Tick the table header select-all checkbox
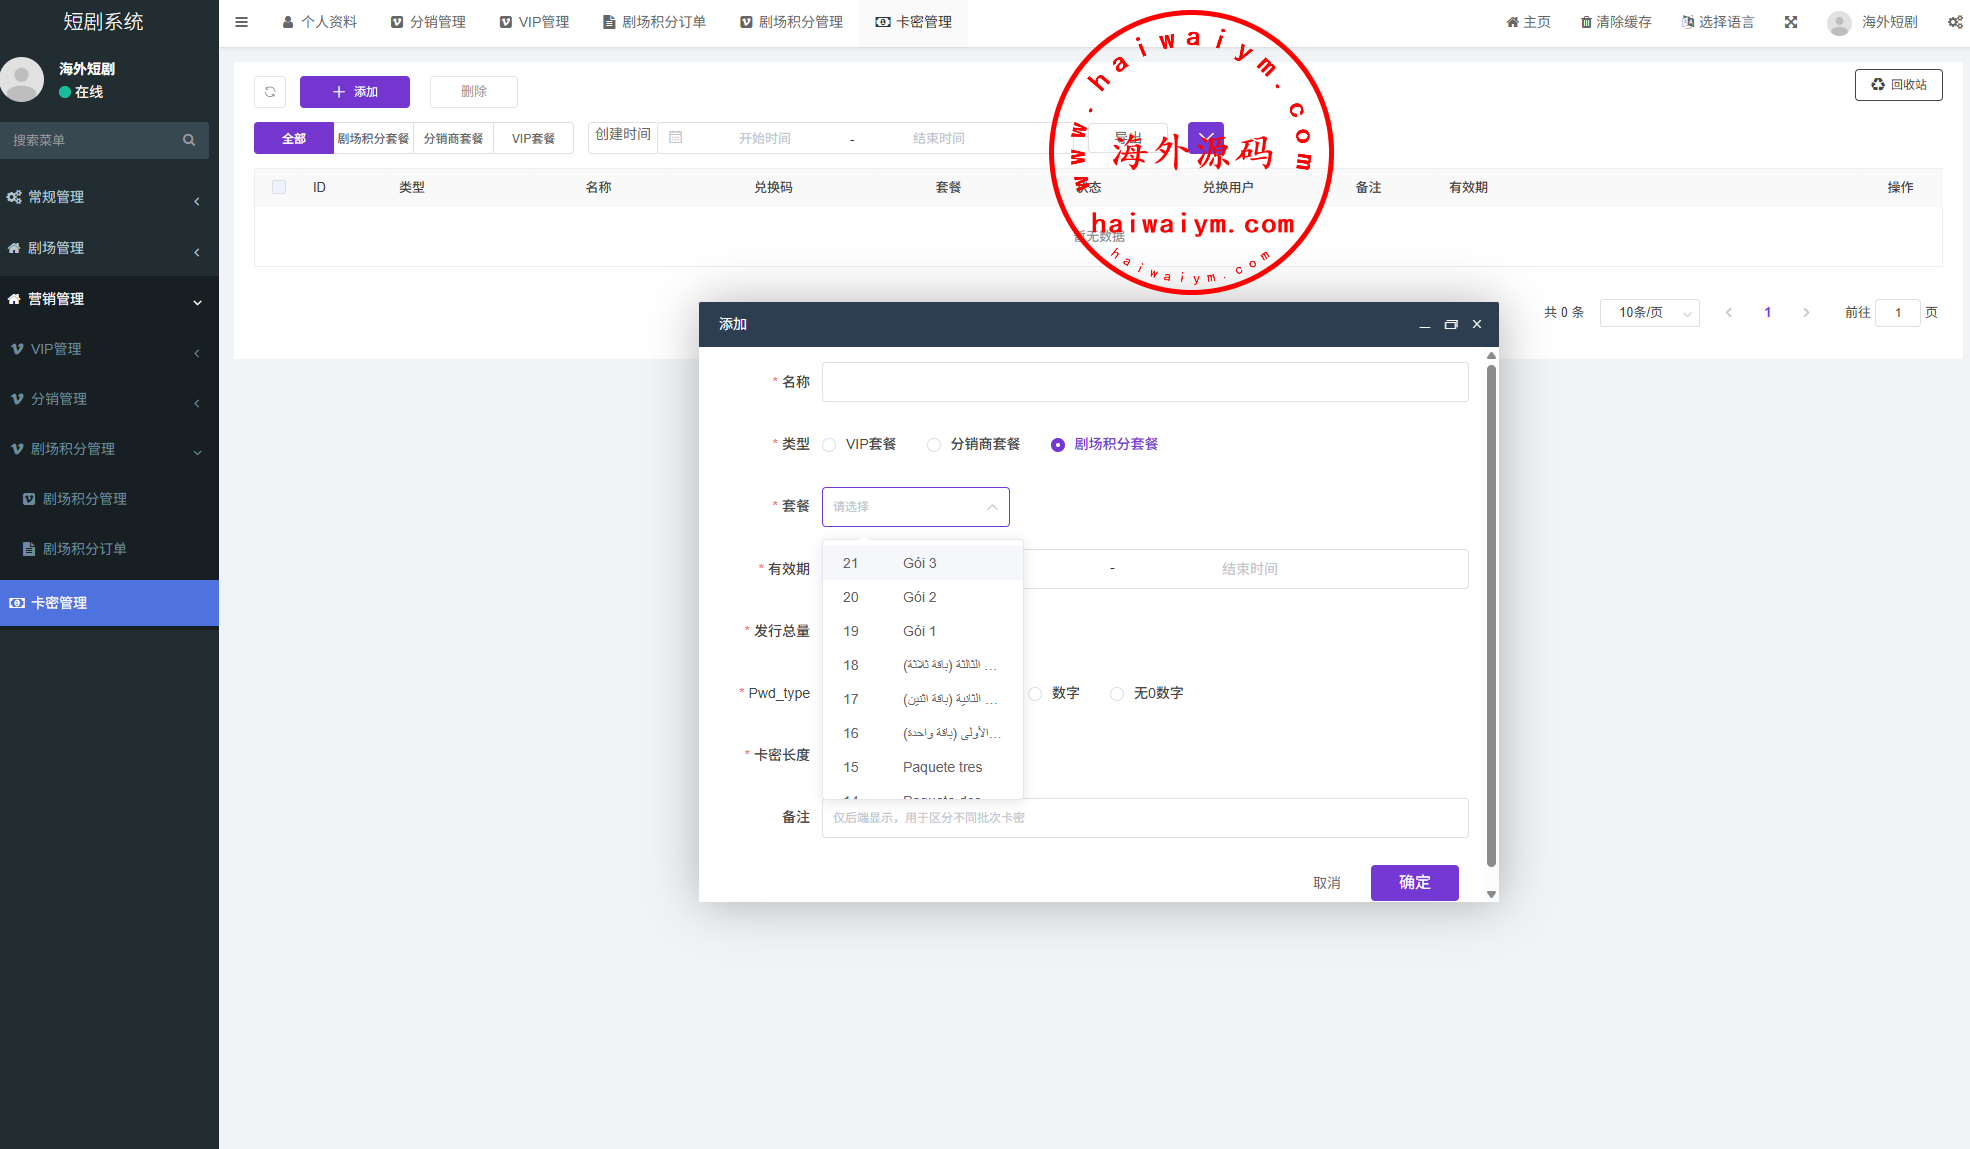Image resolution: width=1970 pixels, height=1149 pixels. [279, 187]
